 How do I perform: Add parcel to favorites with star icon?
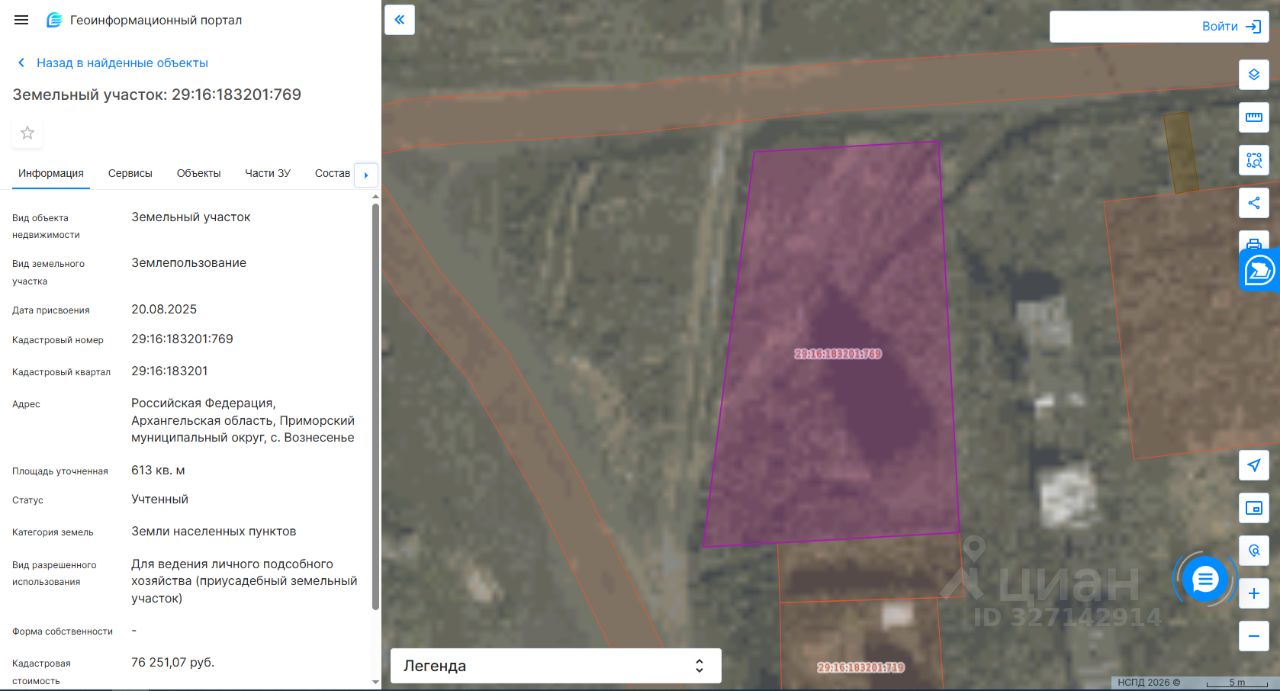(27, 133)
